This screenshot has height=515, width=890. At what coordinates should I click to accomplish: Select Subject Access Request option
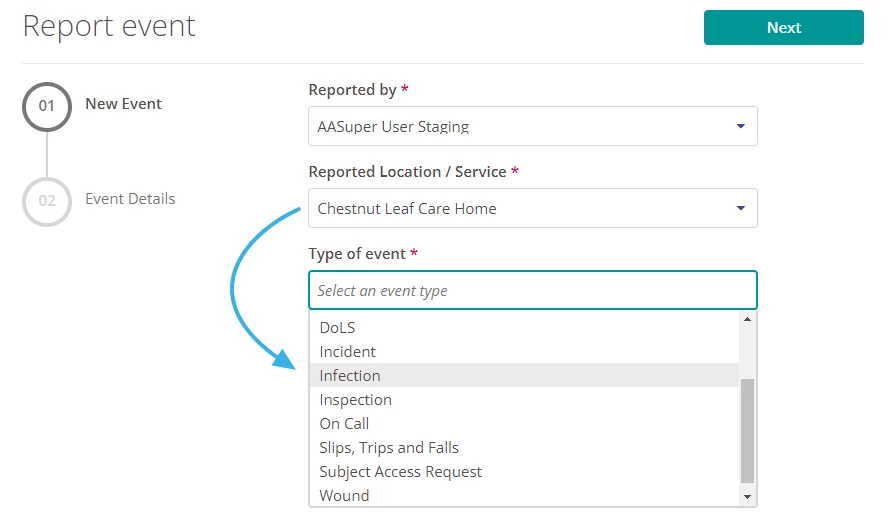400,471
